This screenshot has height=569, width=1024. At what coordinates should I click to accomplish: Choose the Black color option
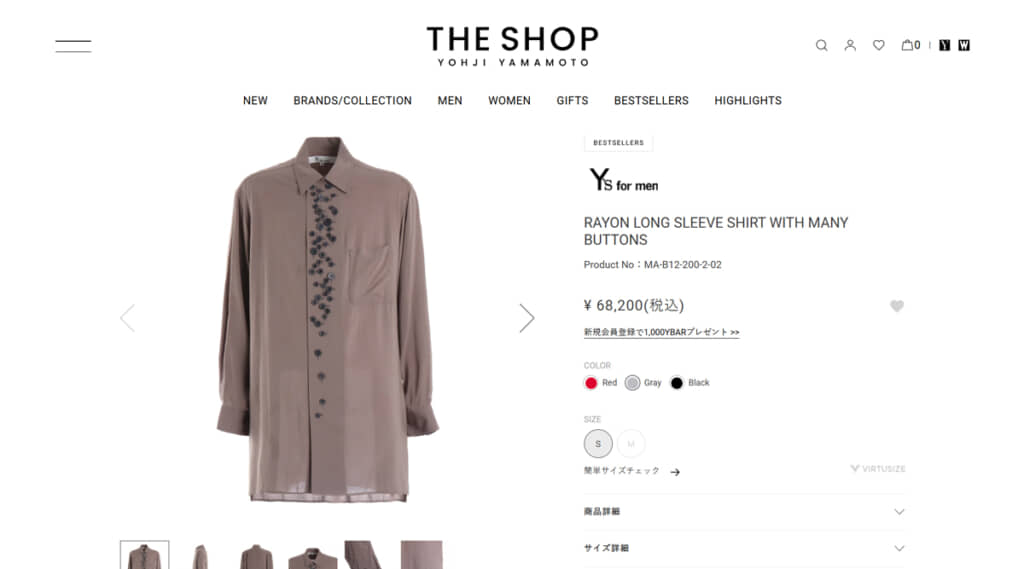coord(690,383)
